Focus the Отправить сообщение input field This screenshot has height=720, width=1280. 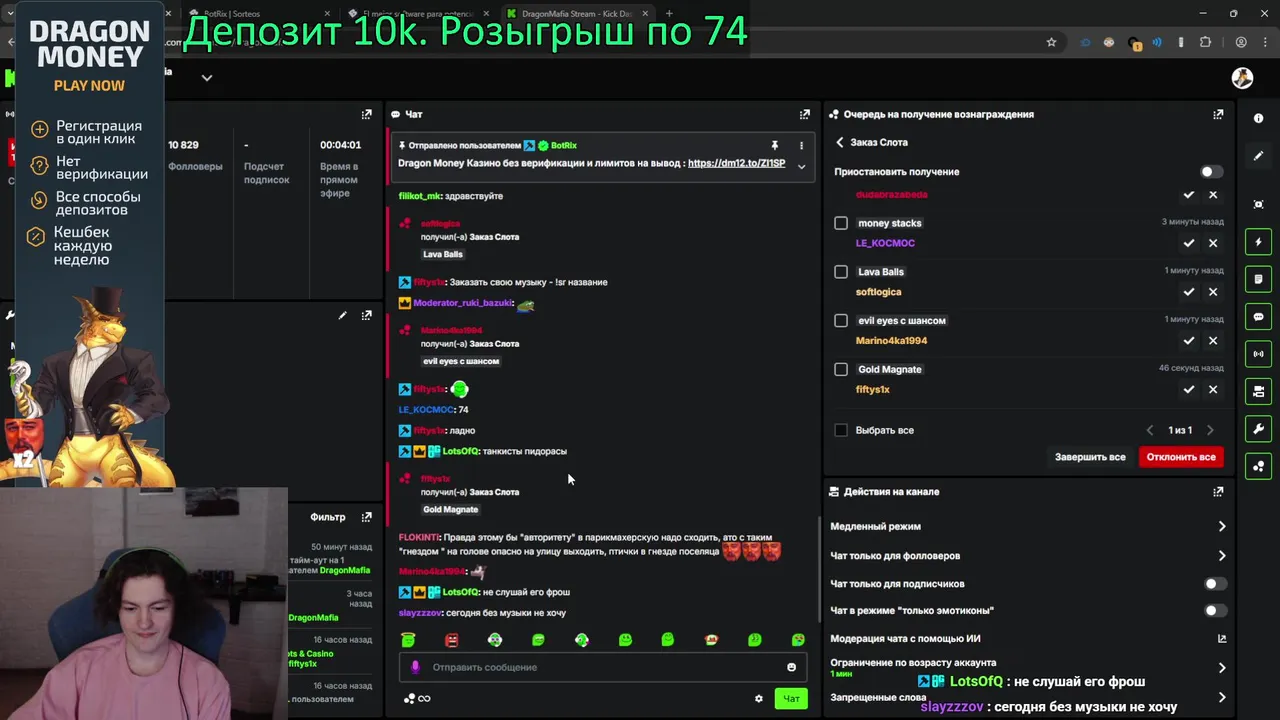pyautogui.click(x=605, y=667)
